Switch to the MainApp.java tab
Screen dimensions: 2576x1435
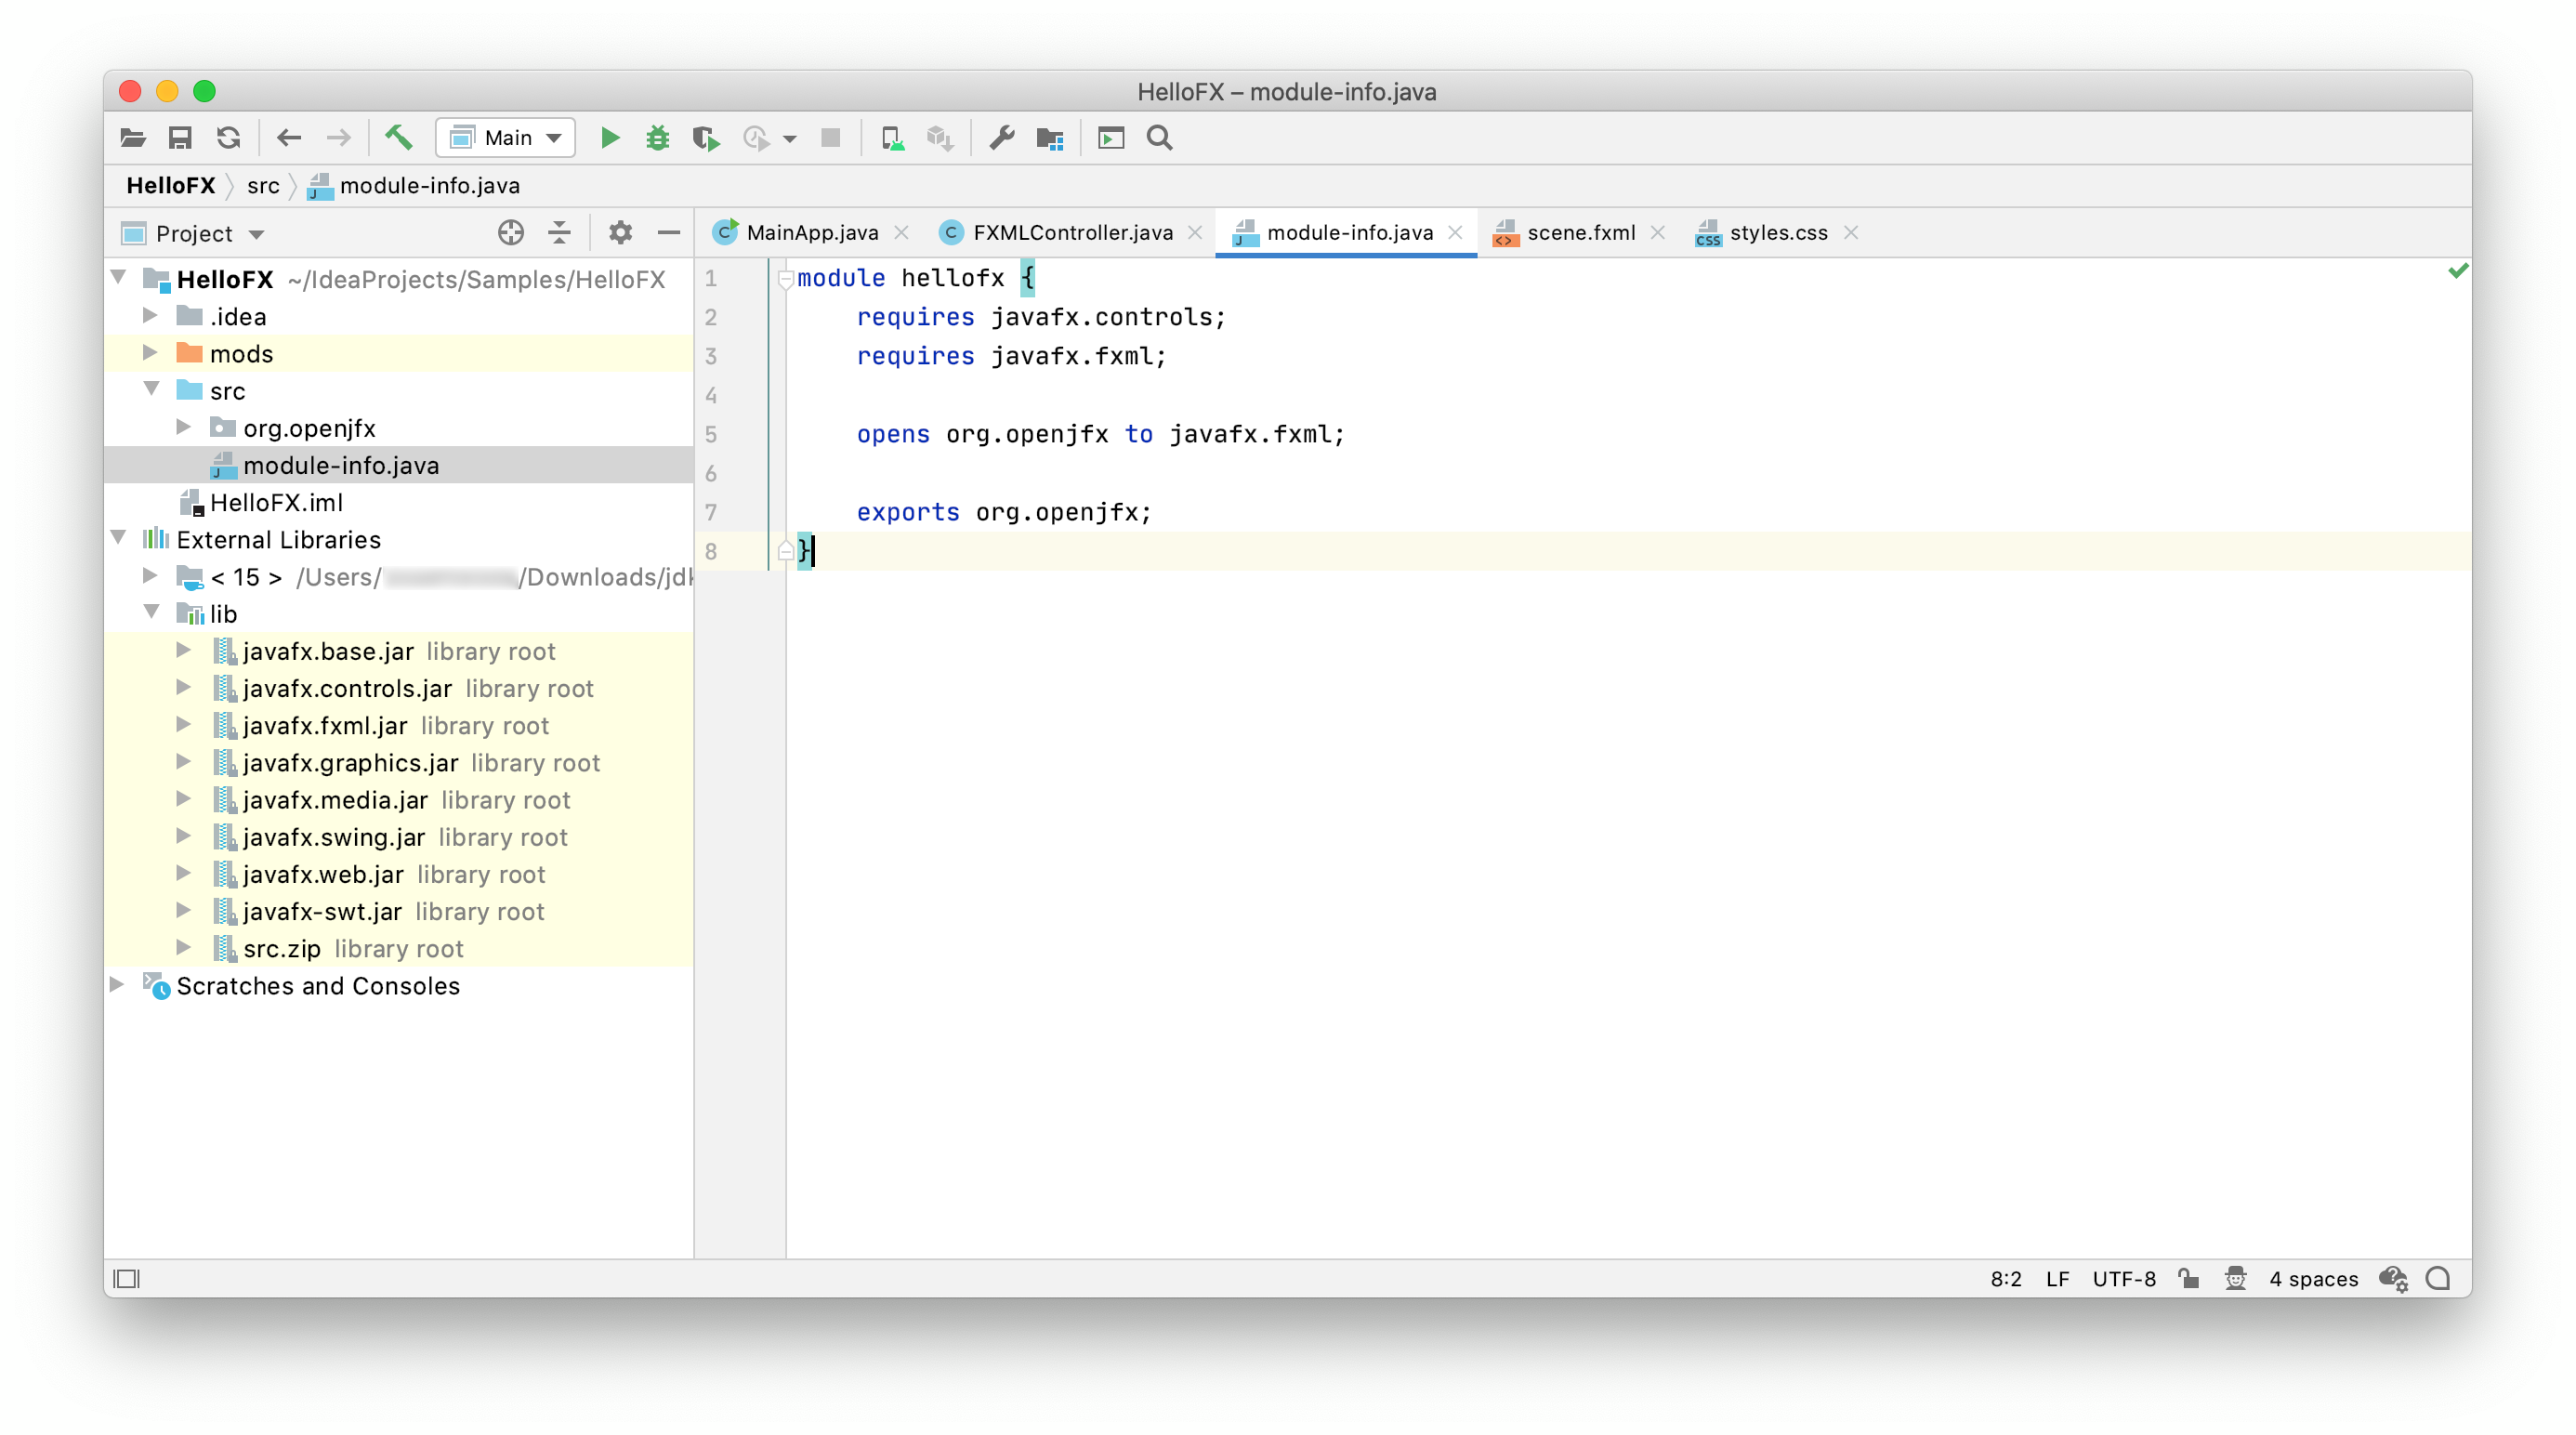(811, 233)
